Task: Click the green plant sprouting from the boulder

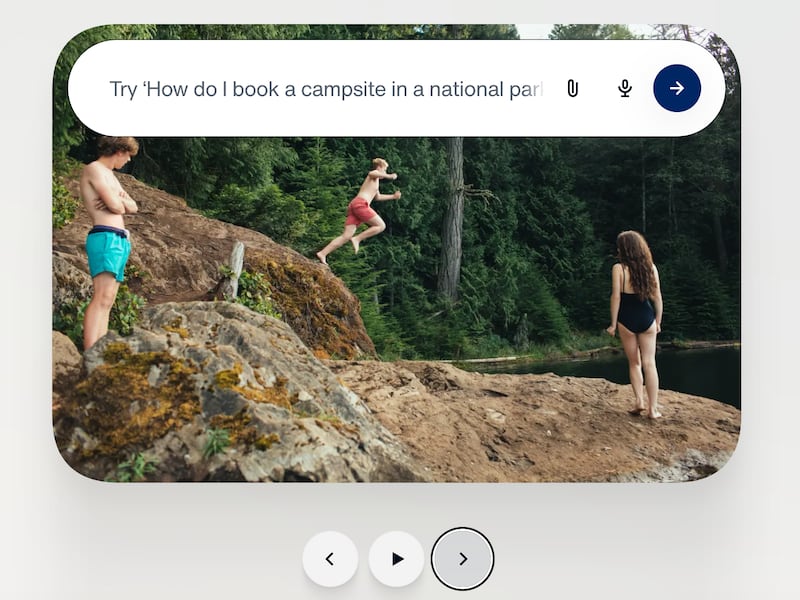Action: (x=216, y=441)
